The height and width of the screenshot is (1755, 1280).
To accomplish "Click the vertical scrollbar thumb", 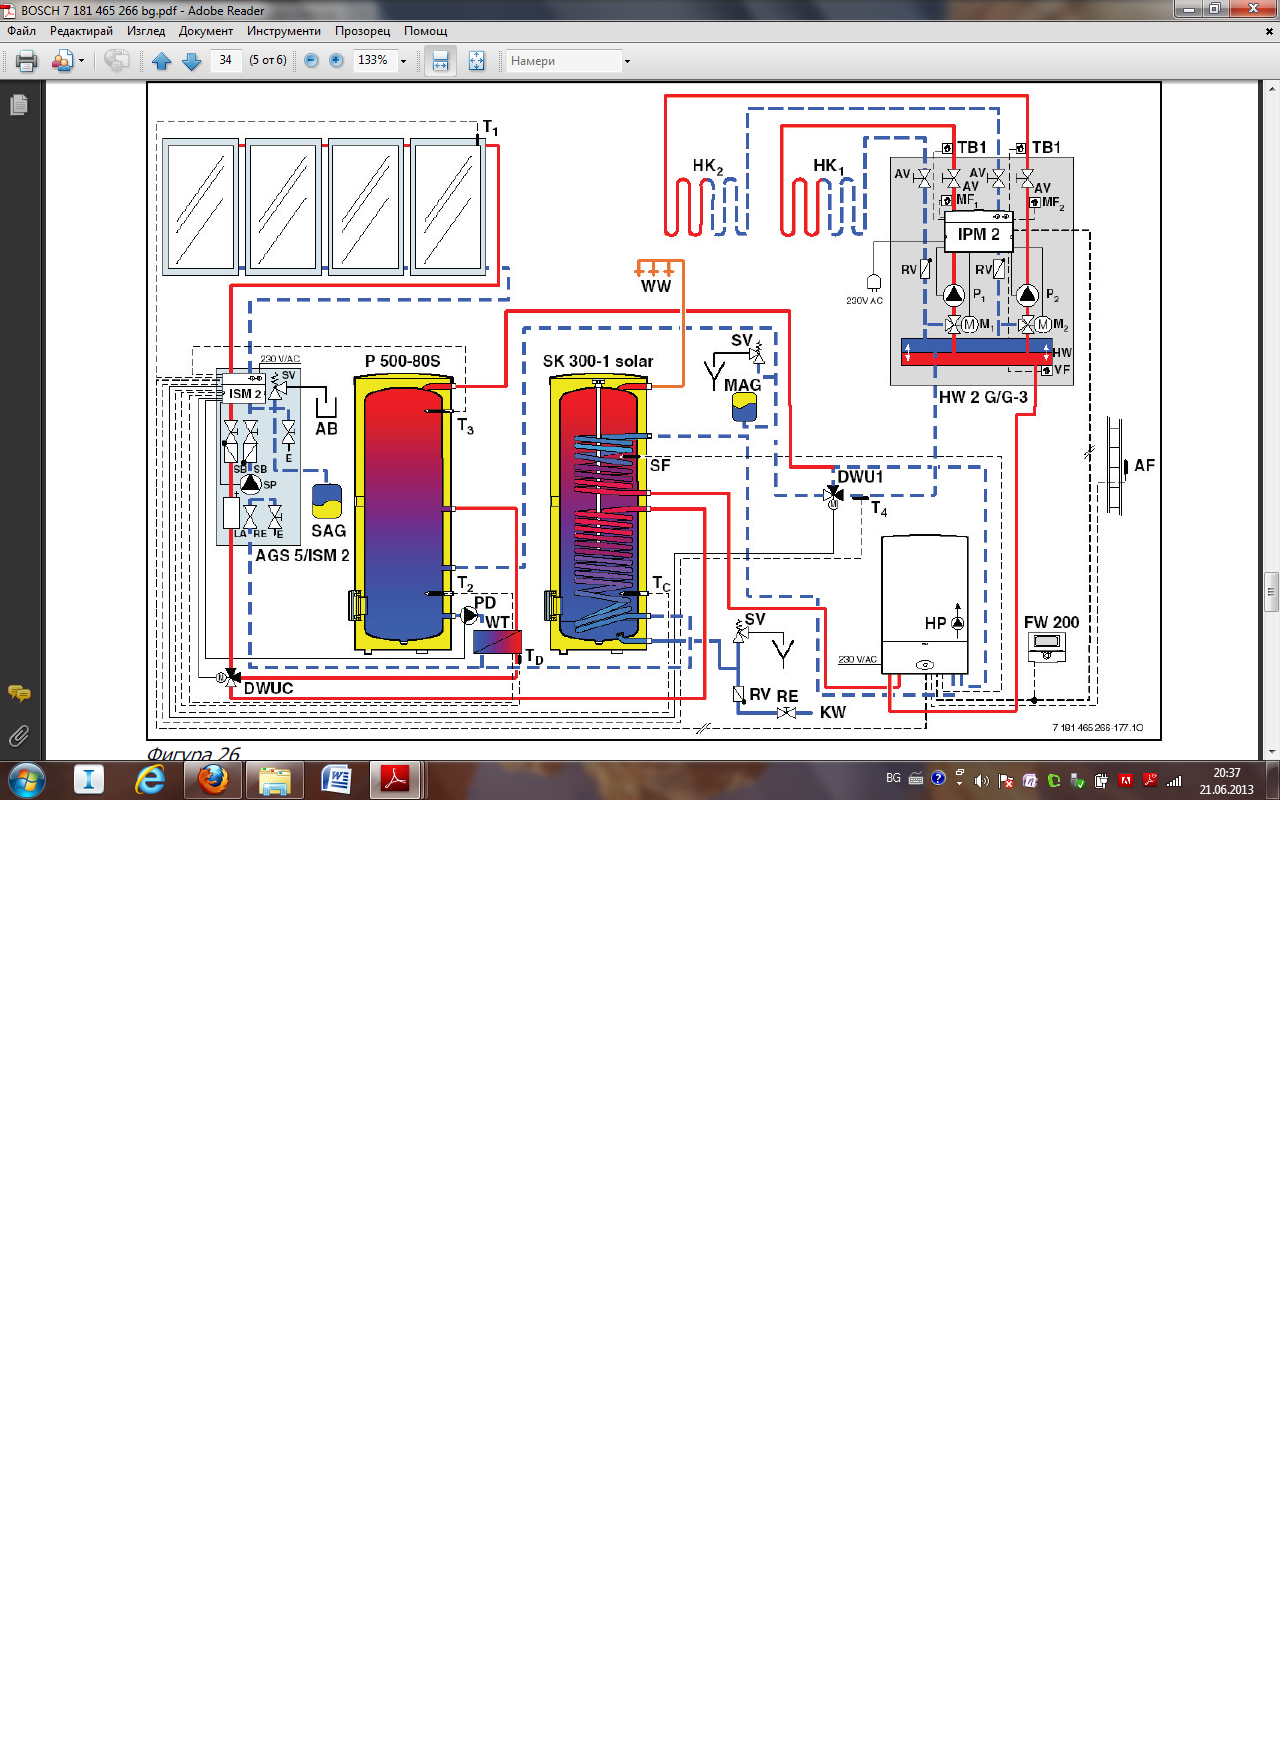I will [1271, 591].
